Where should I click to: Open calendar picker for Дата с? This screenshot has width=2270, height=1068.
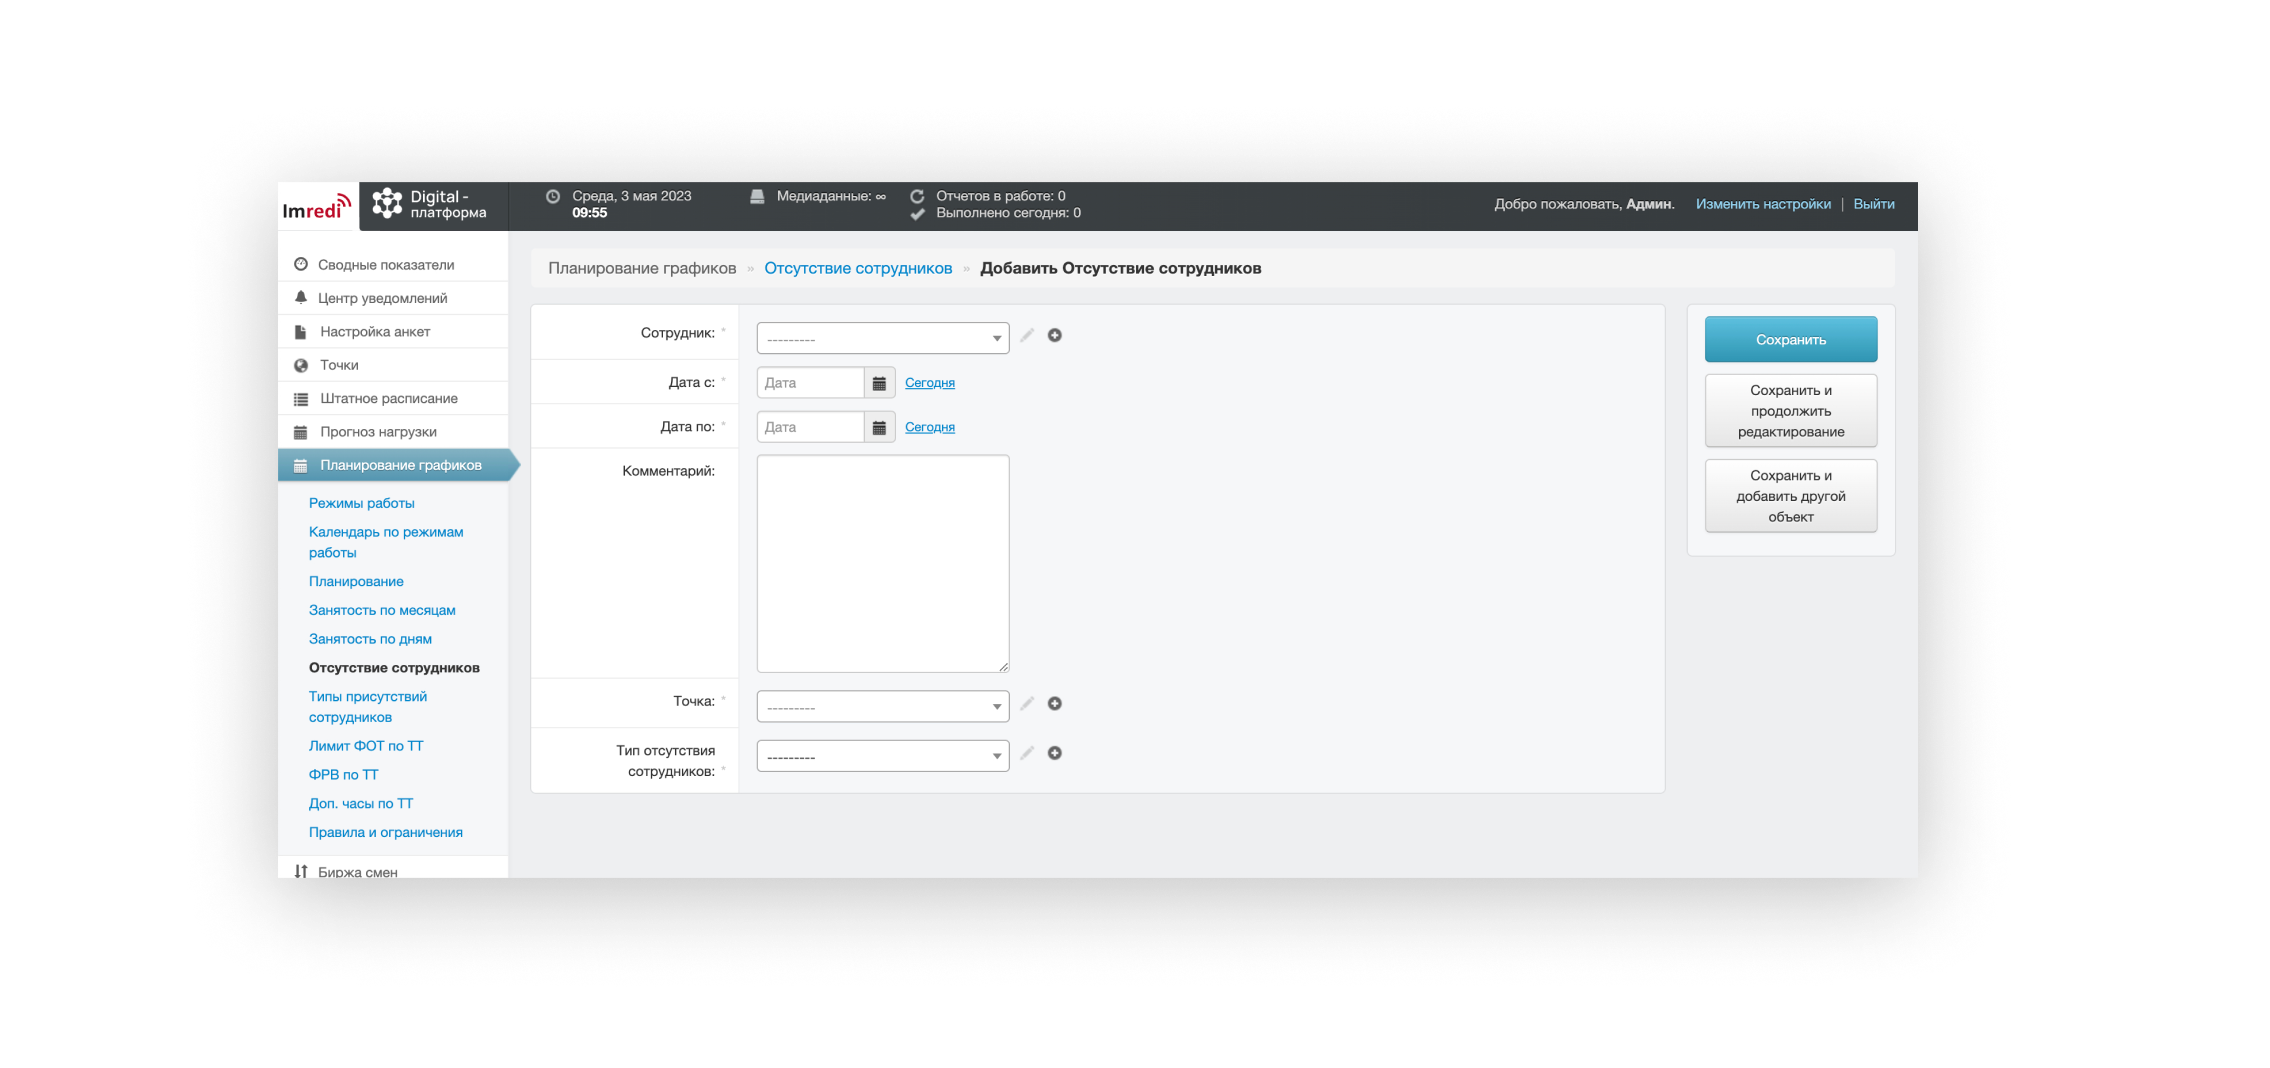point(879,383)
